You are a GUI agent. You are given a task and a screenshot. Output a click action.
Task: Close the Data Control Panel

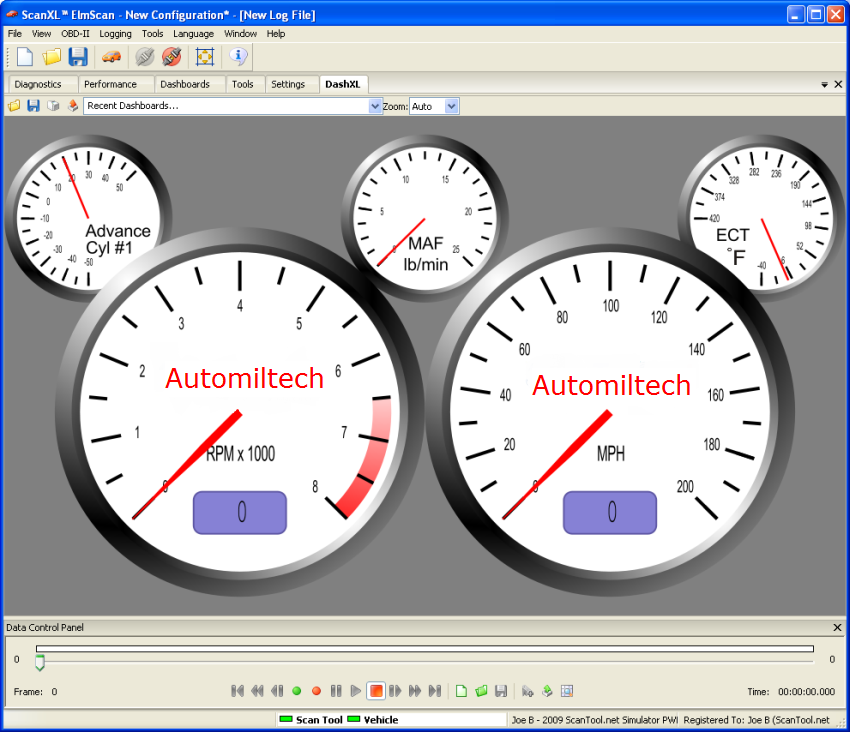(x=837, y=627)
